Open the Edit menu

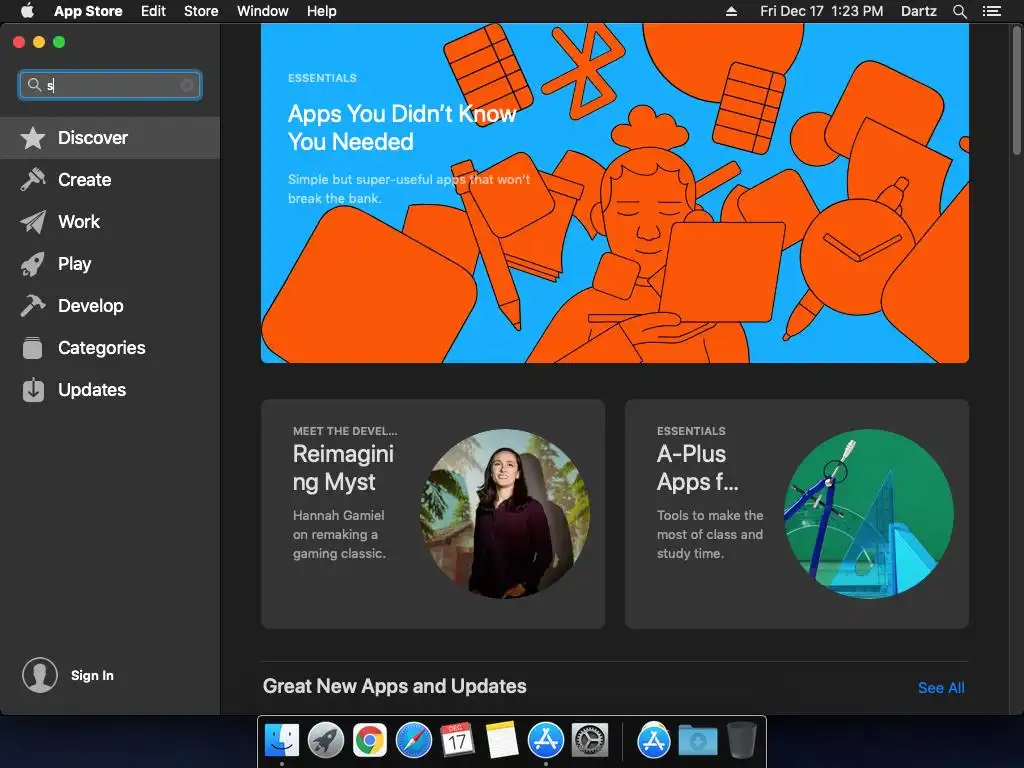point(153,11)
